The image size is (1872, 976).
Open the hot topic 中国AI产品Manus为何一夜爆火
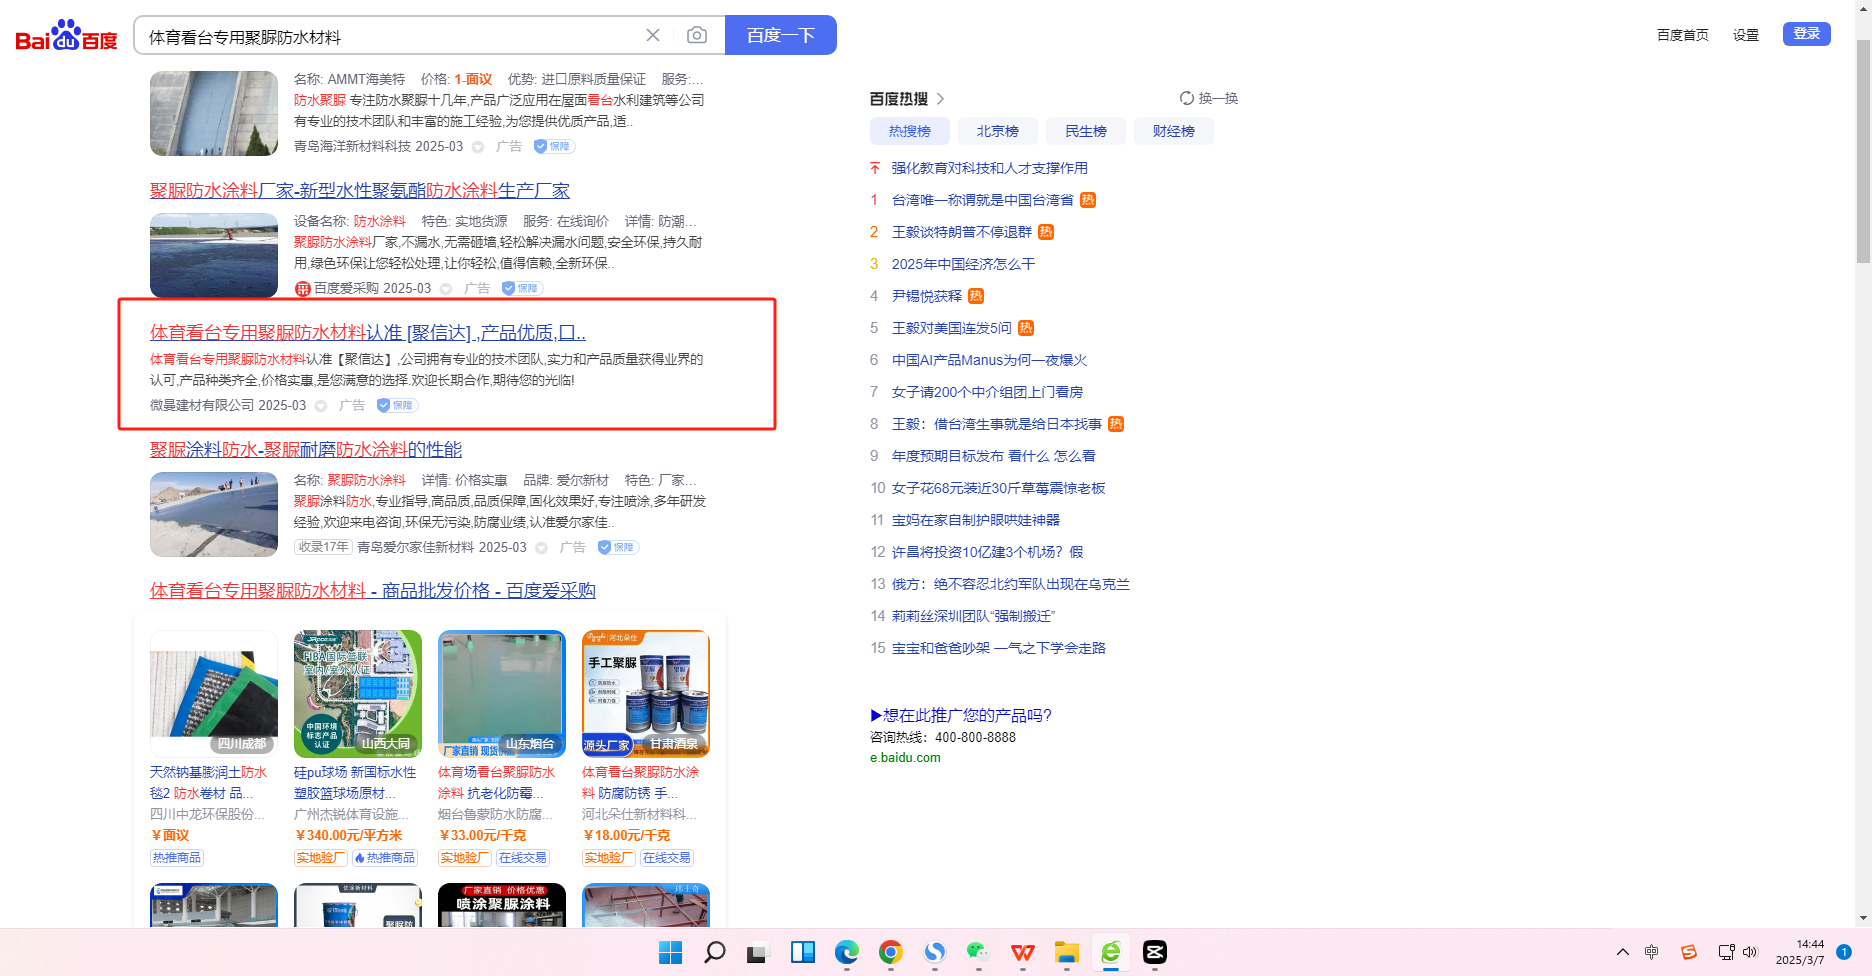[x=989, y=360]
